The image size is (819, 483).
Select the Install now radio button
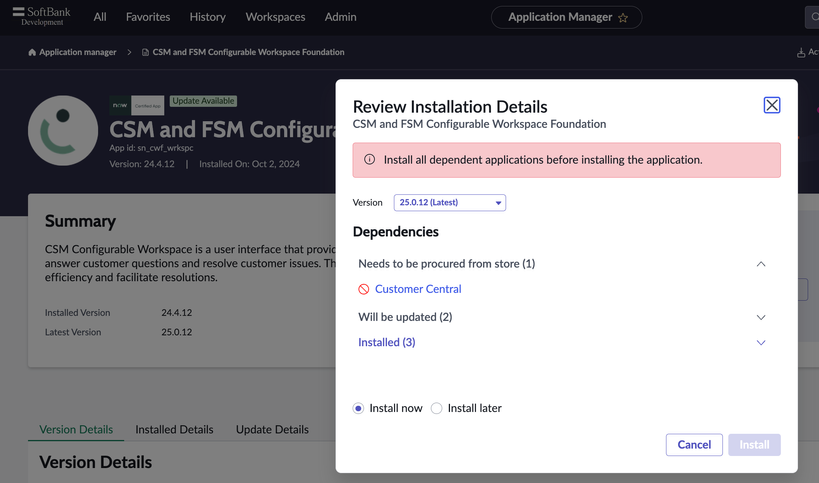(358, 408)
